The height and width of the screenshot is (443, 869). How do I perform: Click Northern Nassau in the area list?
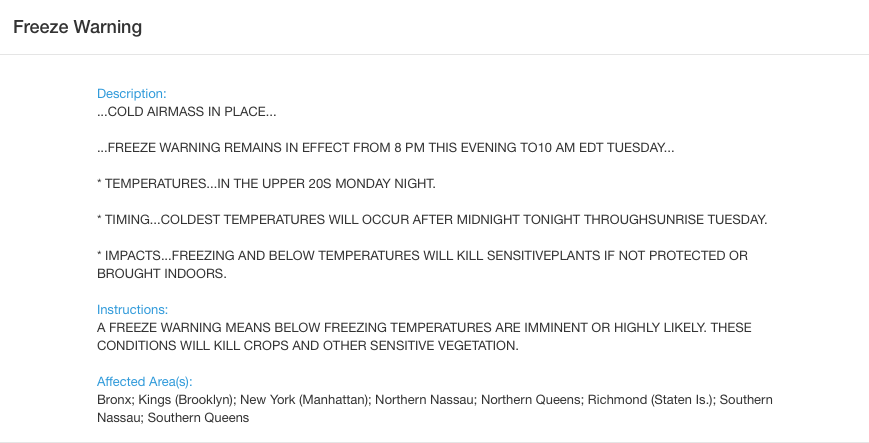pos(426,400)
